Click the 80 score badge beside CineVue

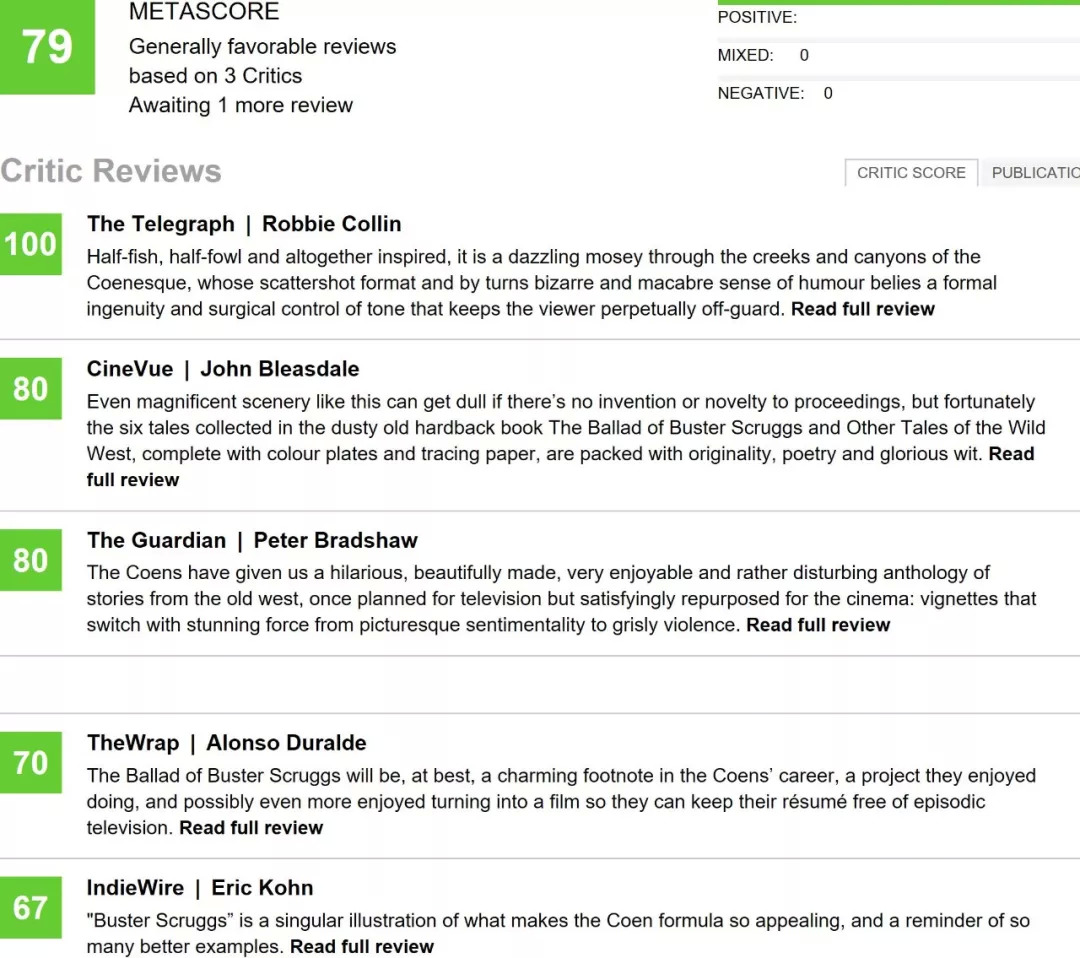[30, 388]
